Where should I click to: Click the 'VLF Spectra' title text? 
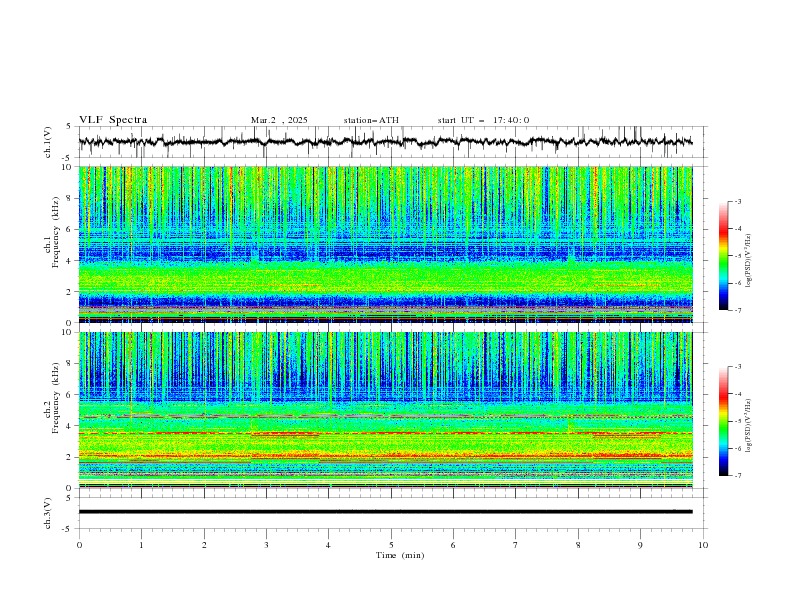coord(113,120)
